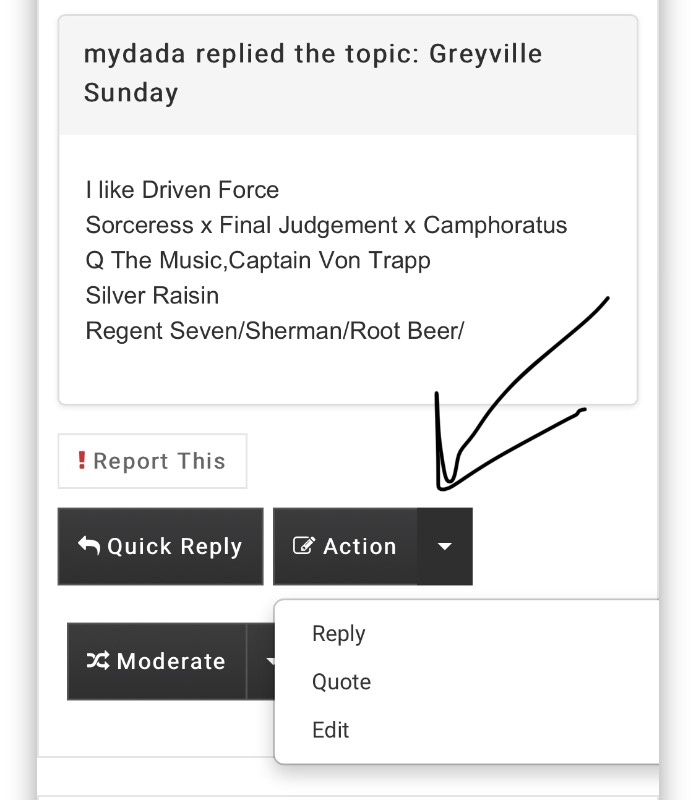Screen dimensions: 695x800
Task: Click the Action button label
Action: coord(360,546)
